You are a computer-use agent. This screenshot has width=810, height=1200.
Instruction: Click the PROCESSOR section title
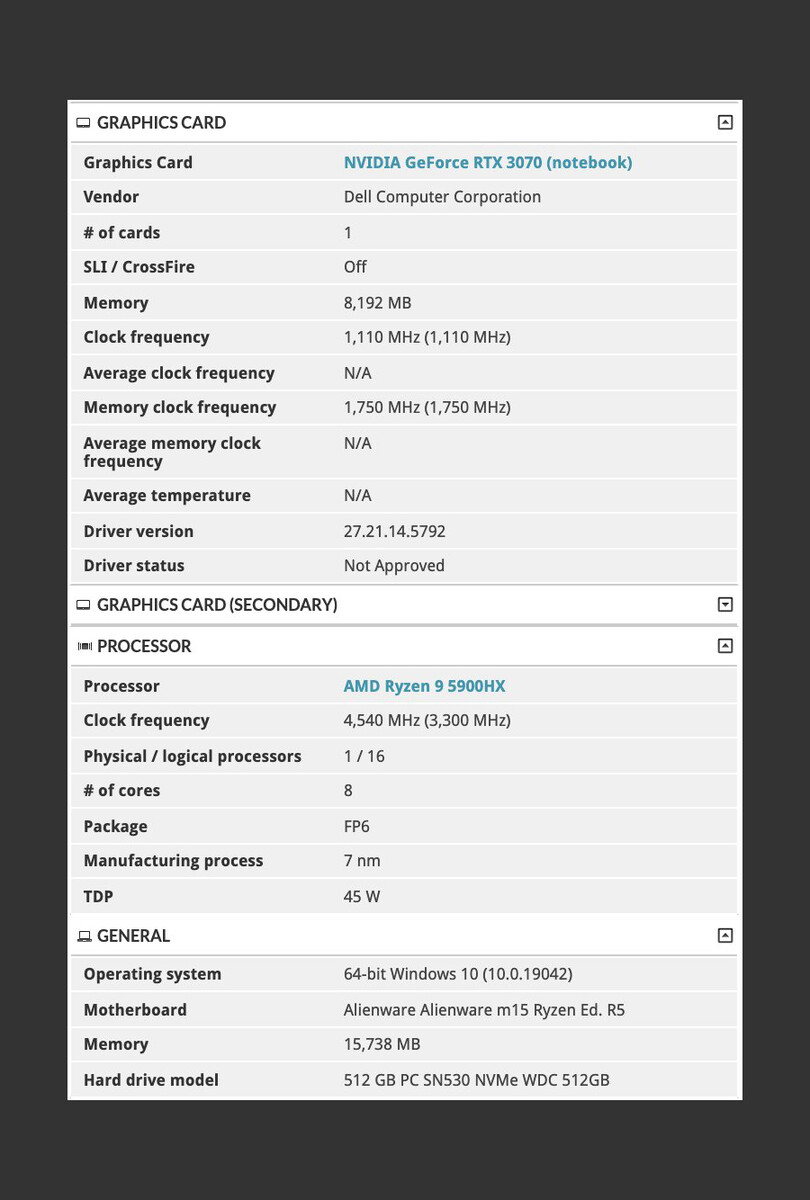[144, 647]
